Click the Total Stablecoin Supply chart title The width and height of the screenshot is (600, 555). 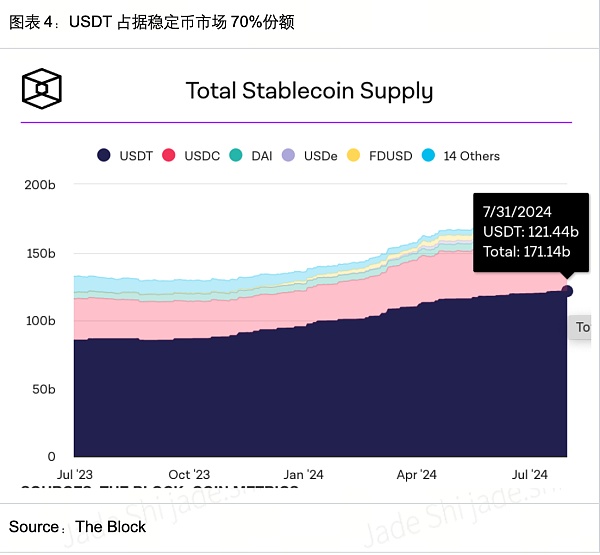pyautogui.click(x=309, y=91)
